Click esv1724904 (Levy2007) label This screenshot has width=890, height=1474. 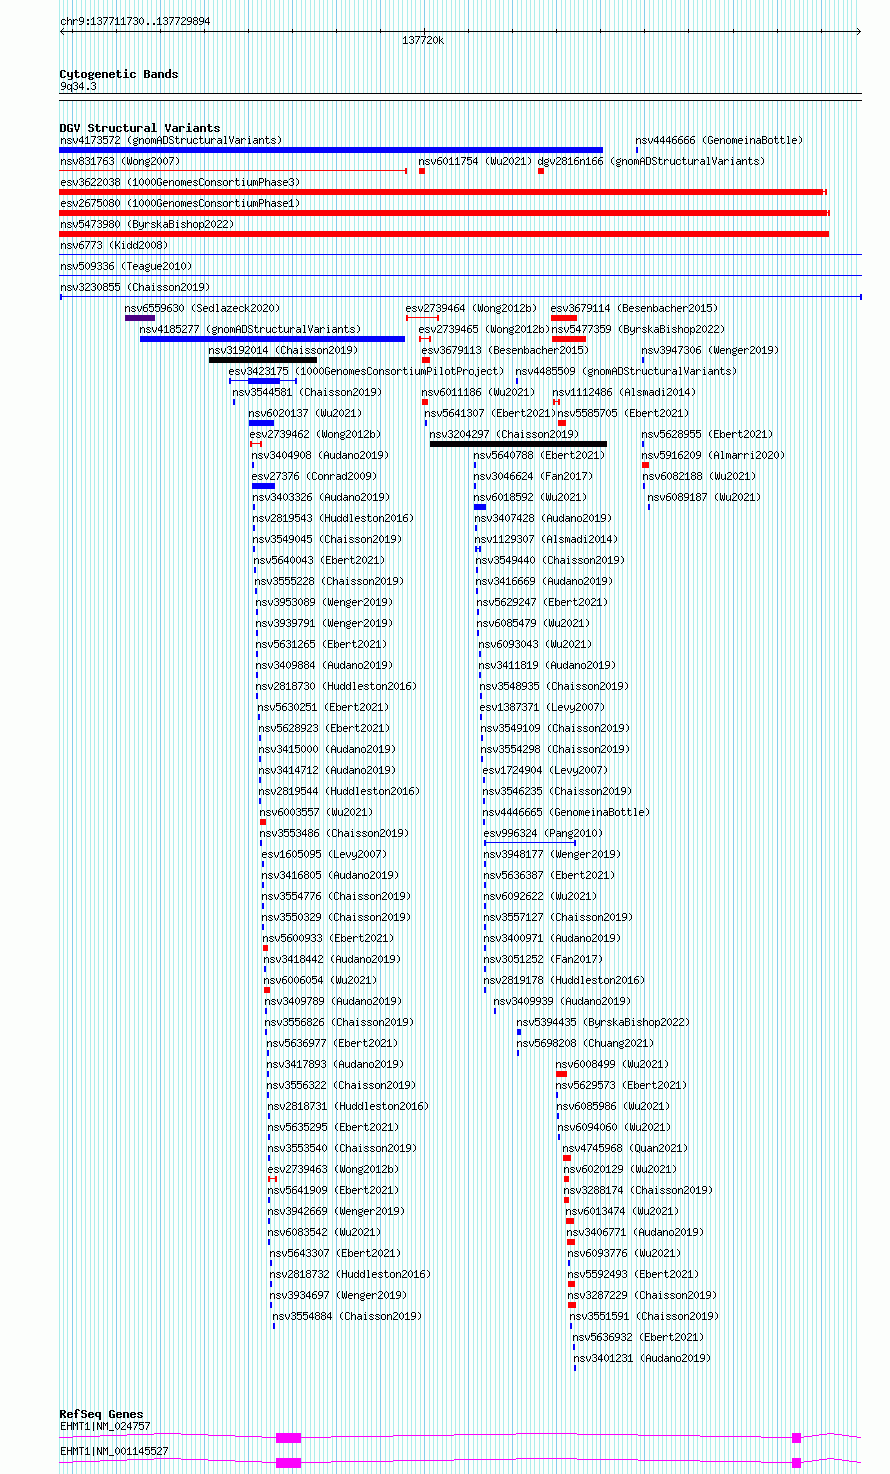(545, 771)
